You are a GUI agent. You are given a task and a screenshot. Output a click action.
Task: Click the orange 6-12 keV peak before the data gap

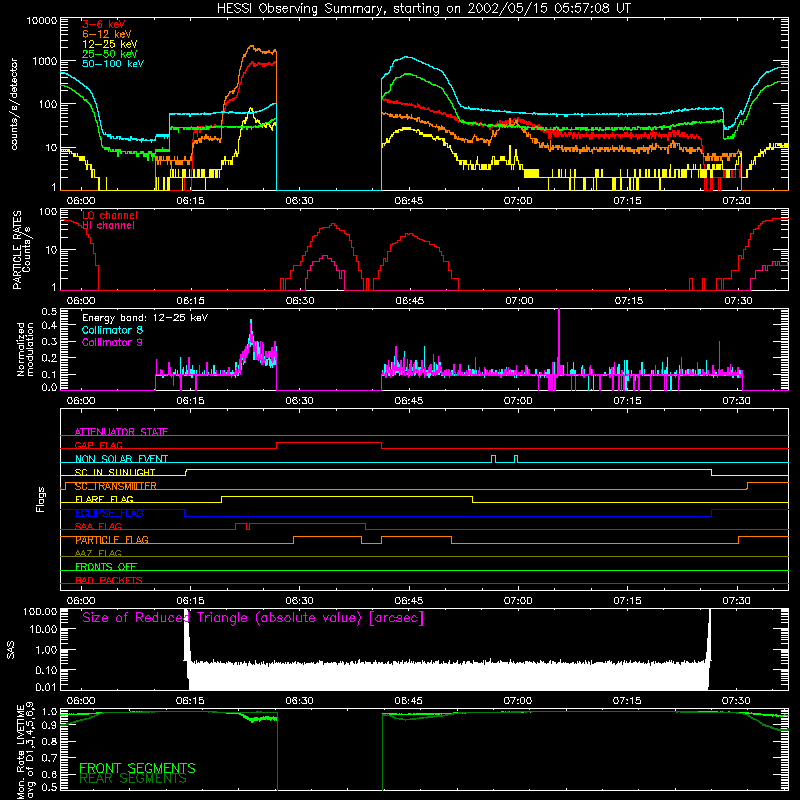(x=251, y=46)
